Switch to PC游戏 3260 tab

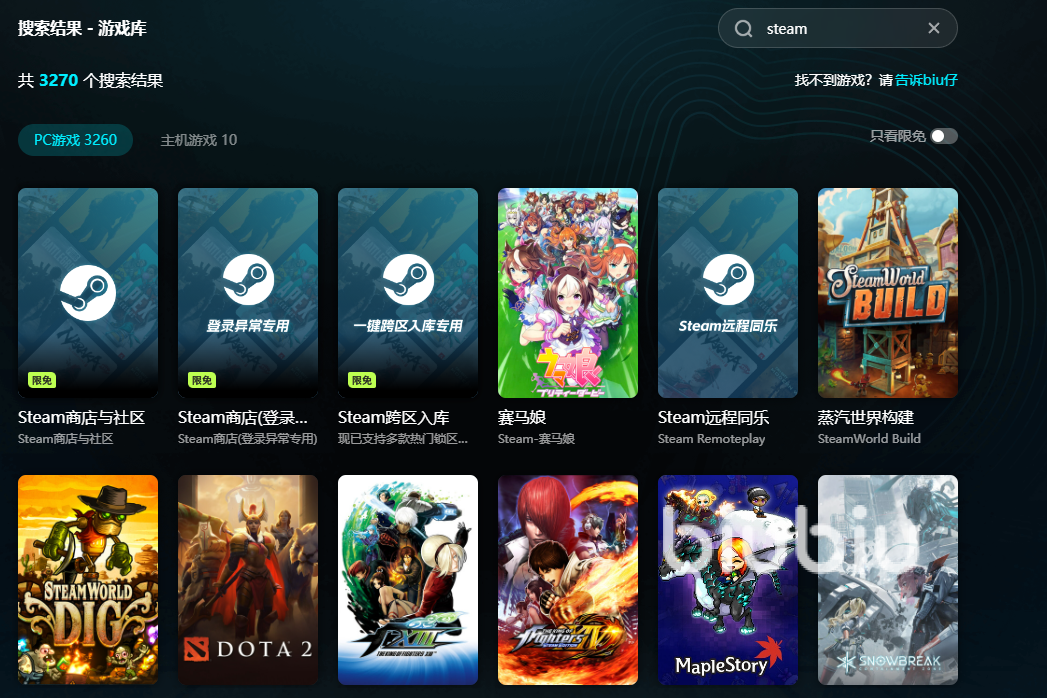tap(75, 140)
